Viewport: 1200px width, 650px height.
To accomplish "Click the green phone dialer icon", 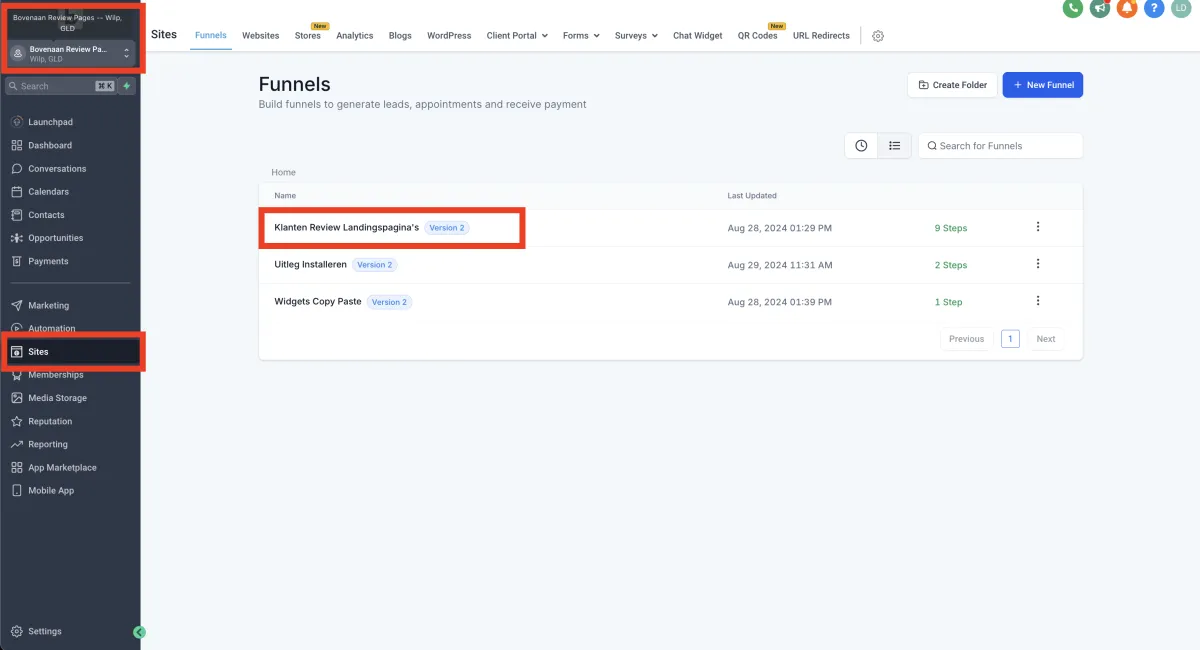I will tap(1073, 8).
